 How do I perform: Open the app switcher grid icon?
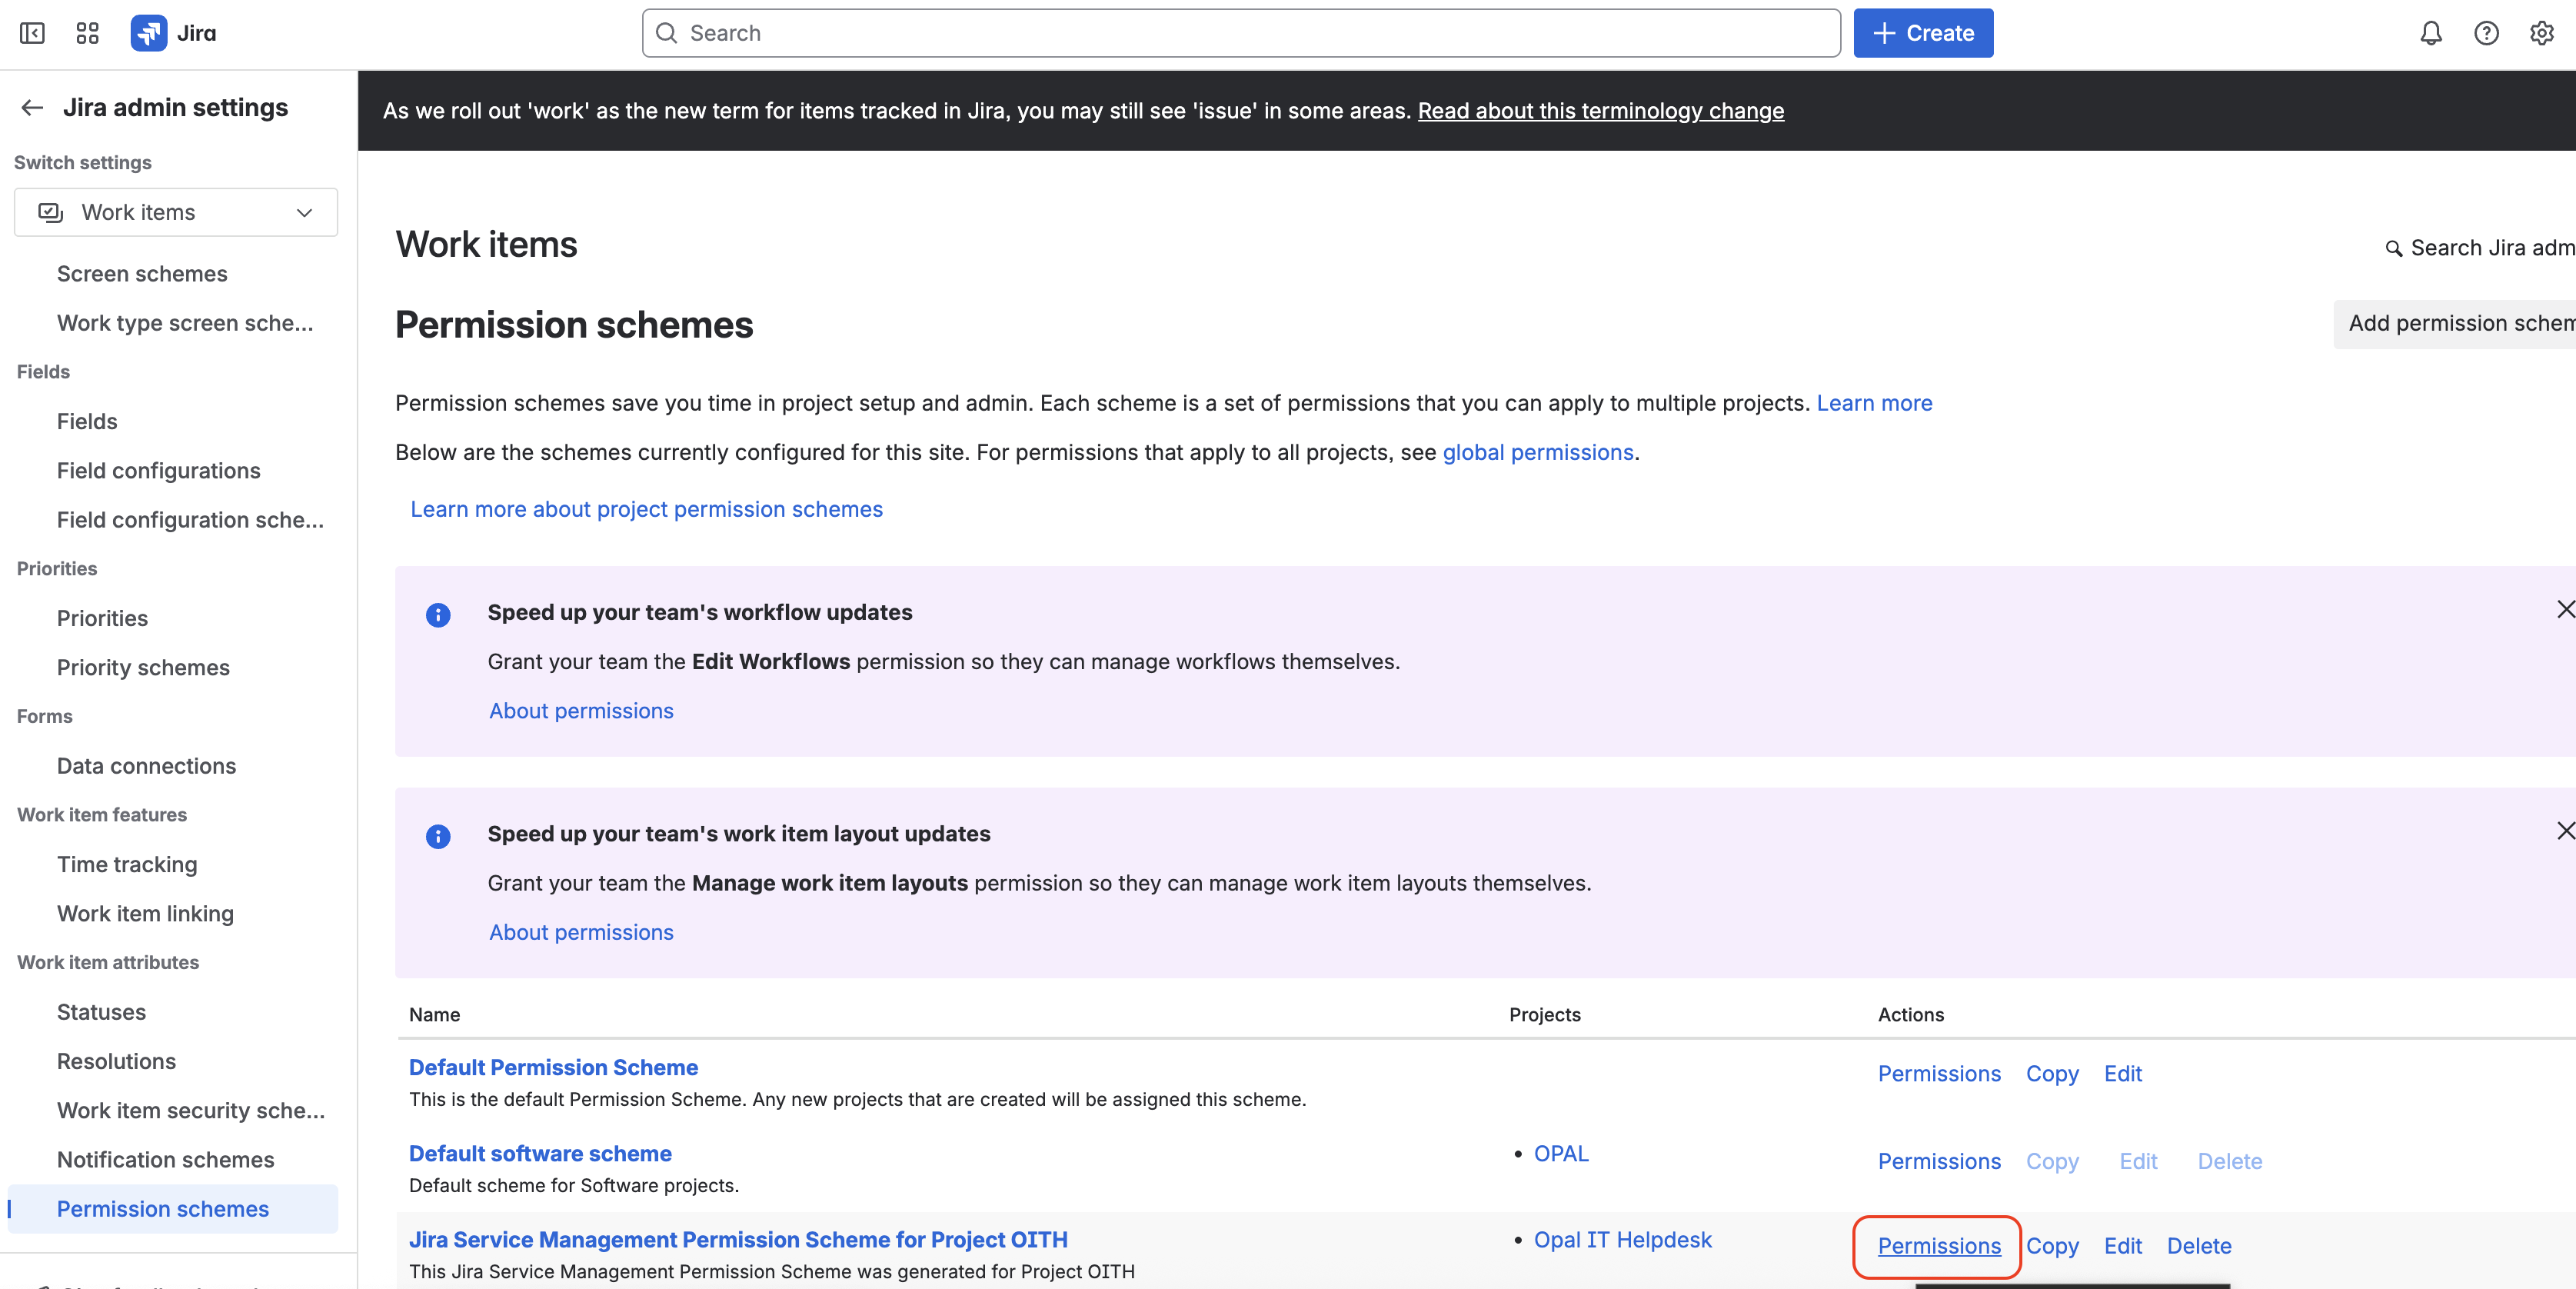[x=87, y=33]
